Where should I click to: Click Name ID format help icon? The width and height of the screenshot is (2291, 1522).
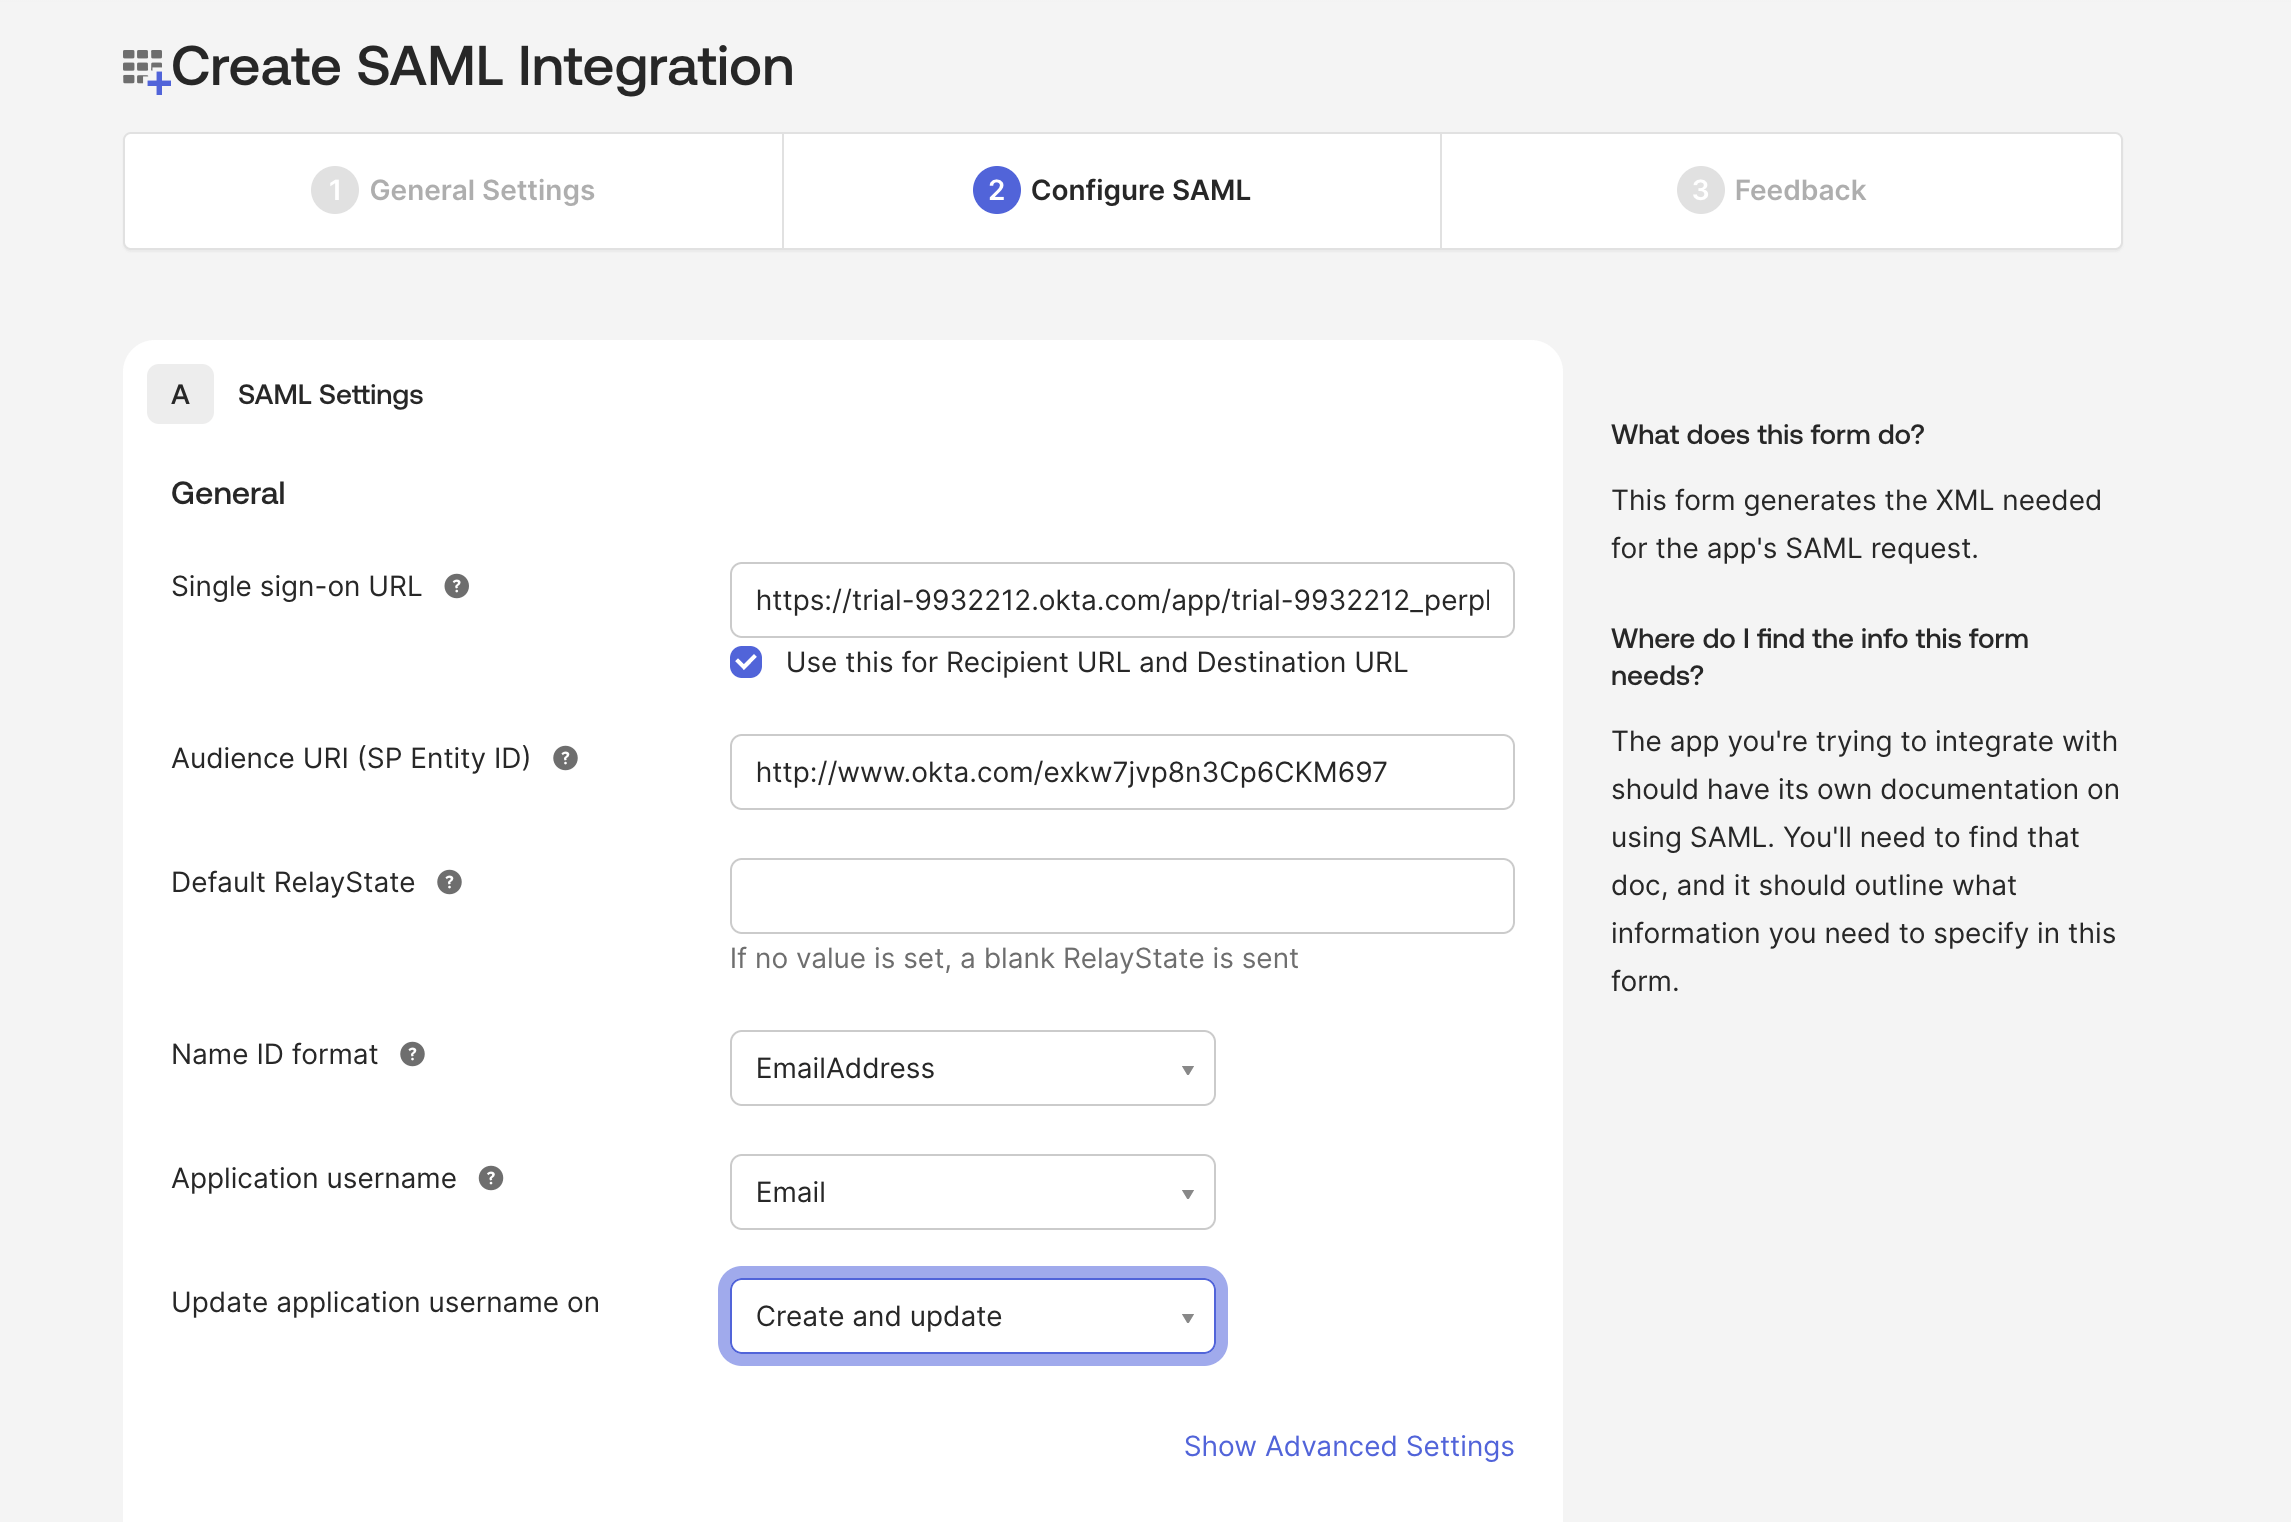413,1054
